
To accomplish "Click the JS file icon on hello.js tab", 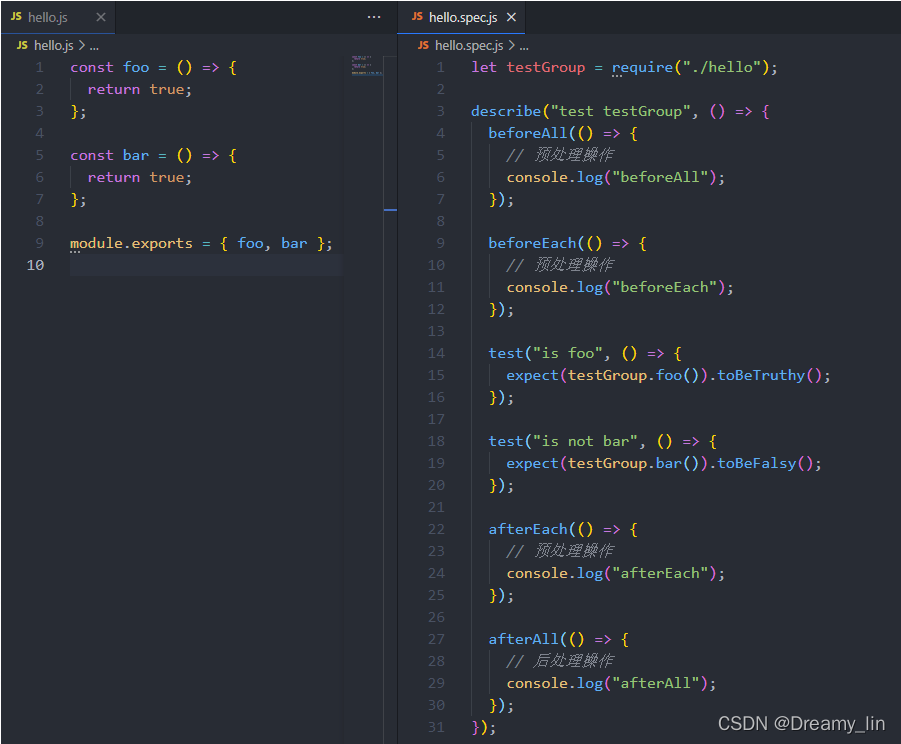I will [x=16, y=17].
